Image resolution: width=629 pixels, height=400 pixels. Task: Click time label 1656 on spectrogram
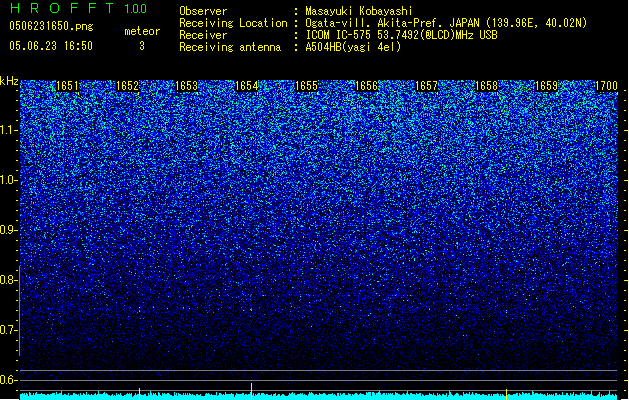(x=367, y=86)
